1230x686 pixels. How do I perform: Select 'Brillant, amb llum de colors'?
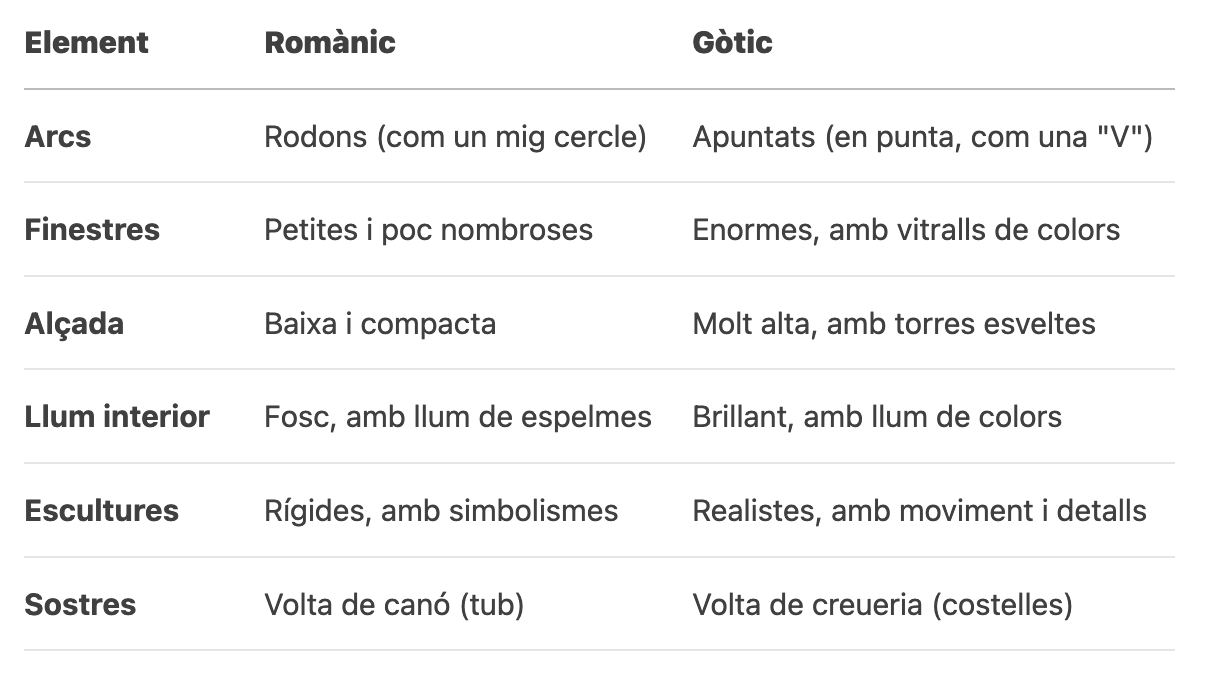(877, 417)
